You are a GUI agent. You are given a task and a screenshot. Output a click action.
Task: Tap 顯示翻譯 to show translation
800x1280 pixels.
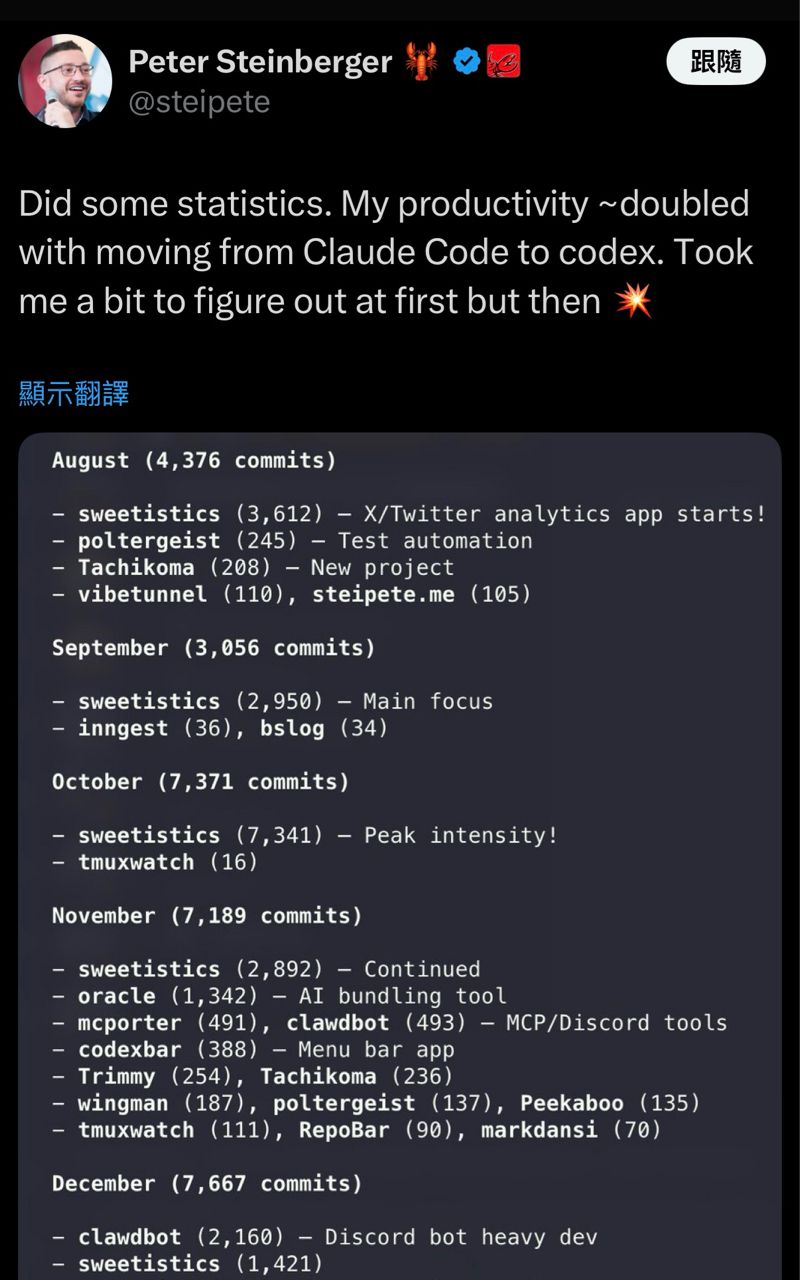coord(74,393)
